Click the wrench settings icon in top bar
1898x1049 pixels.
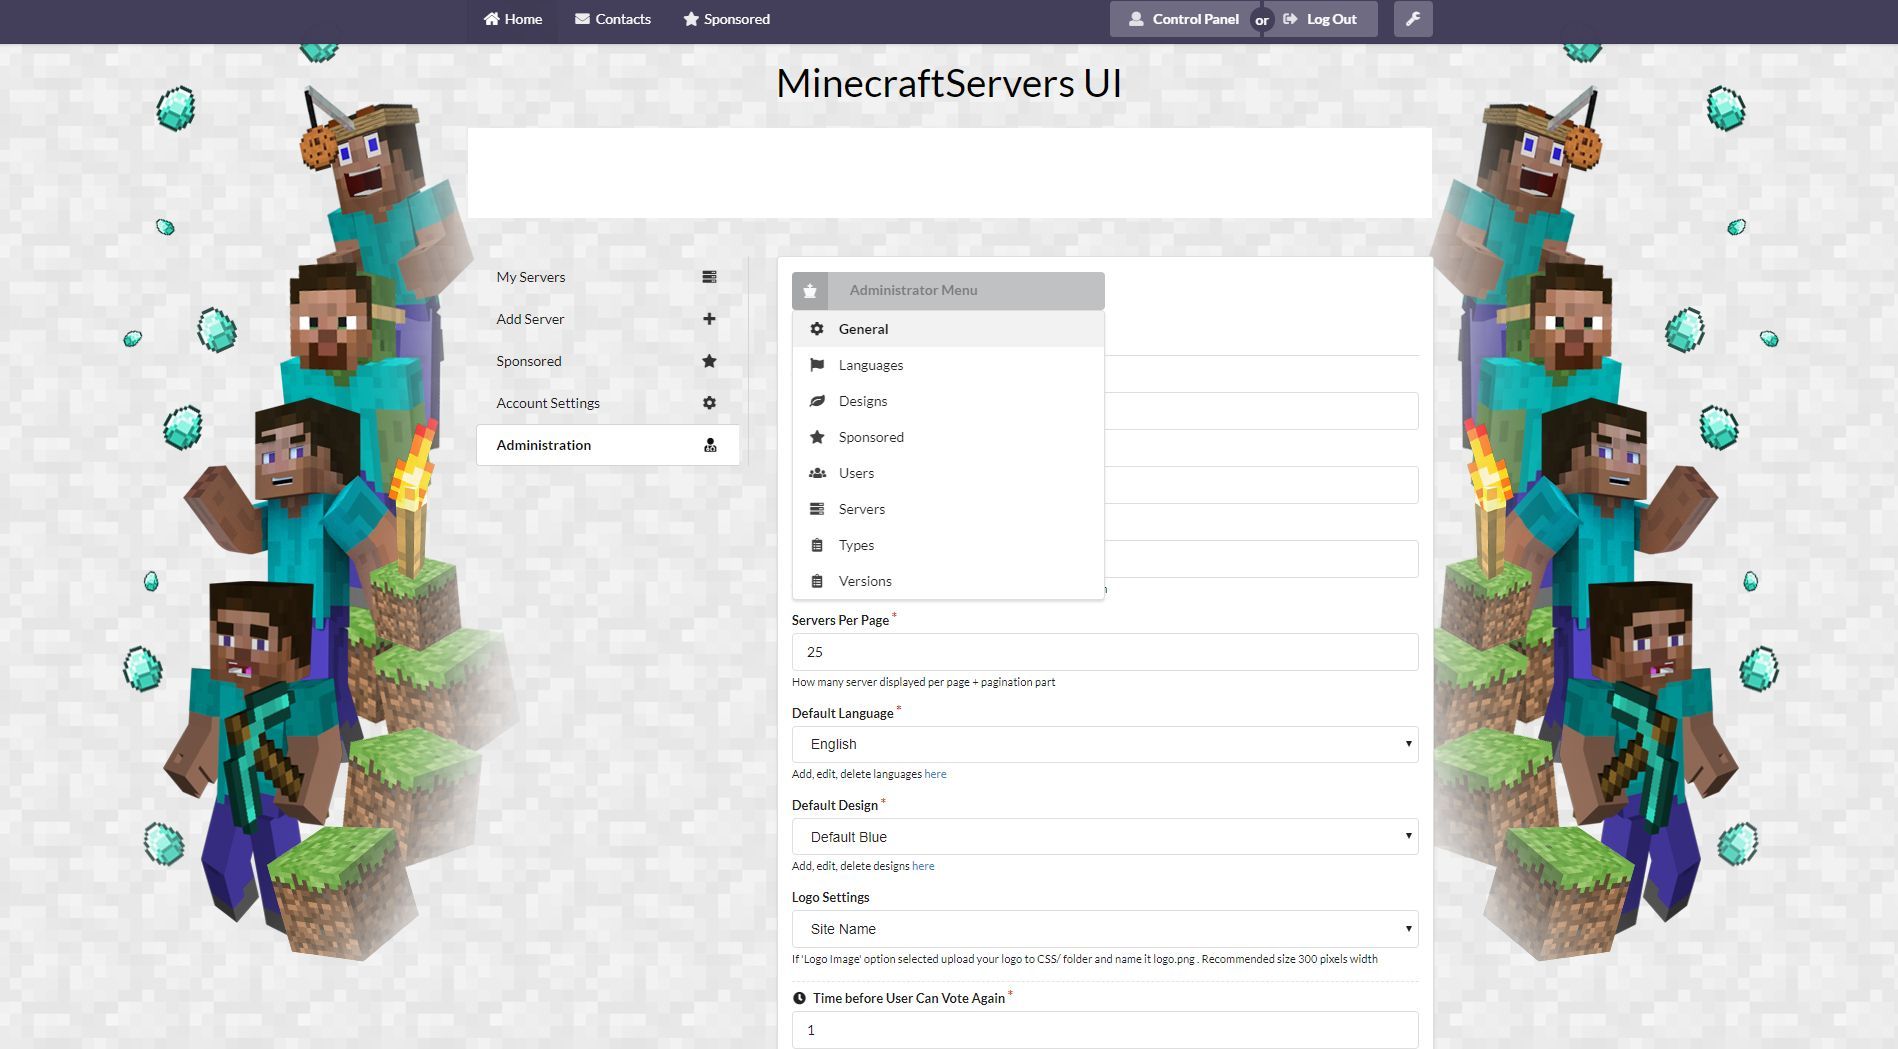click(1413, 19)
